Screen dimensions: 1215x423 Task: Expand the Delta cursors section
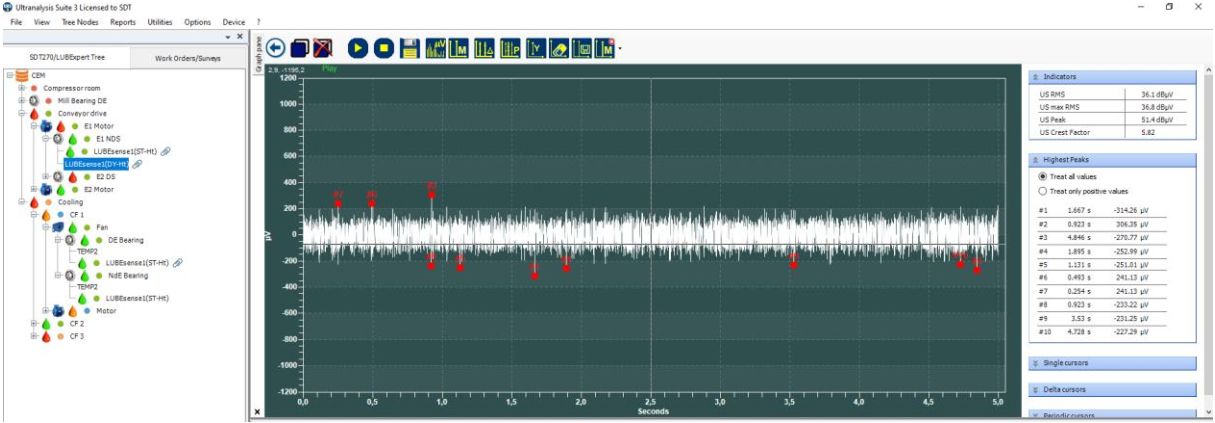click(1111, 389)
